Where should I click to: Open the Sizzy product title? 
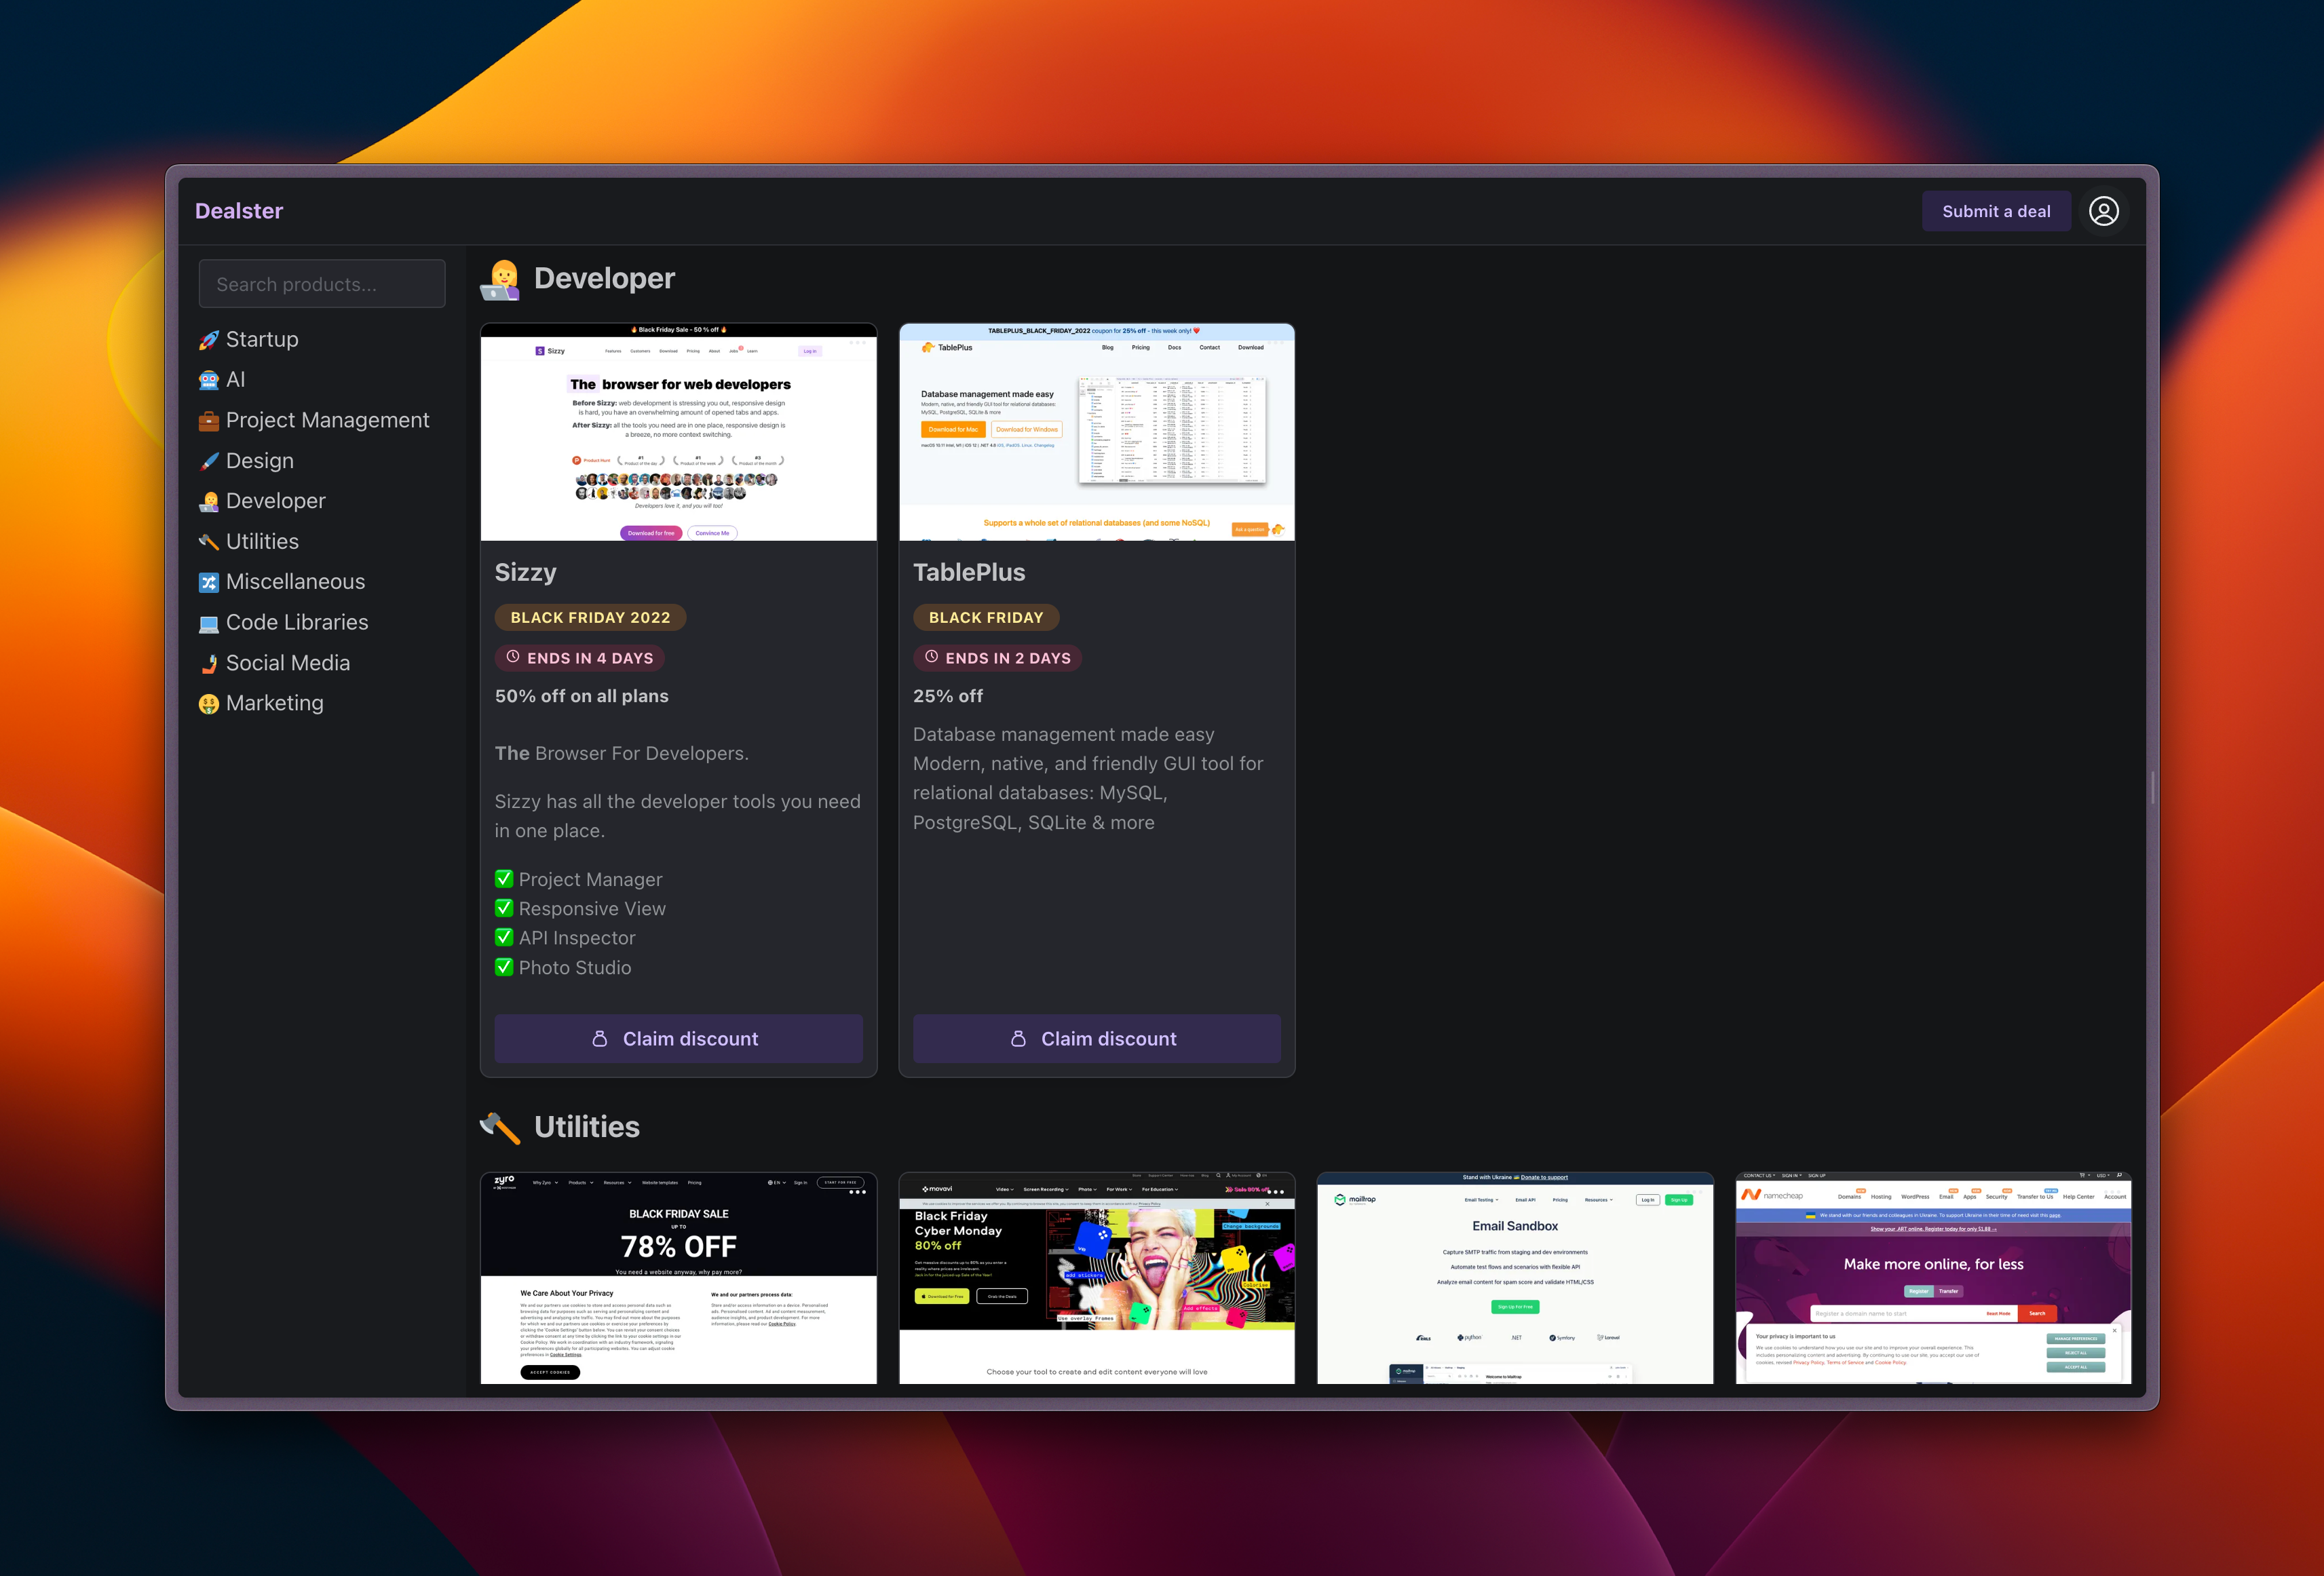pos(526,573)
